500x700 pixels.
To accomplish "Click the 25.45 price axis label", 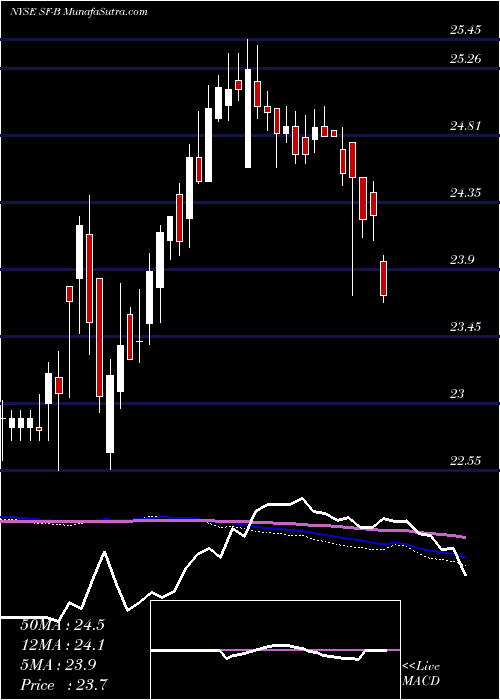I will 465,30.
